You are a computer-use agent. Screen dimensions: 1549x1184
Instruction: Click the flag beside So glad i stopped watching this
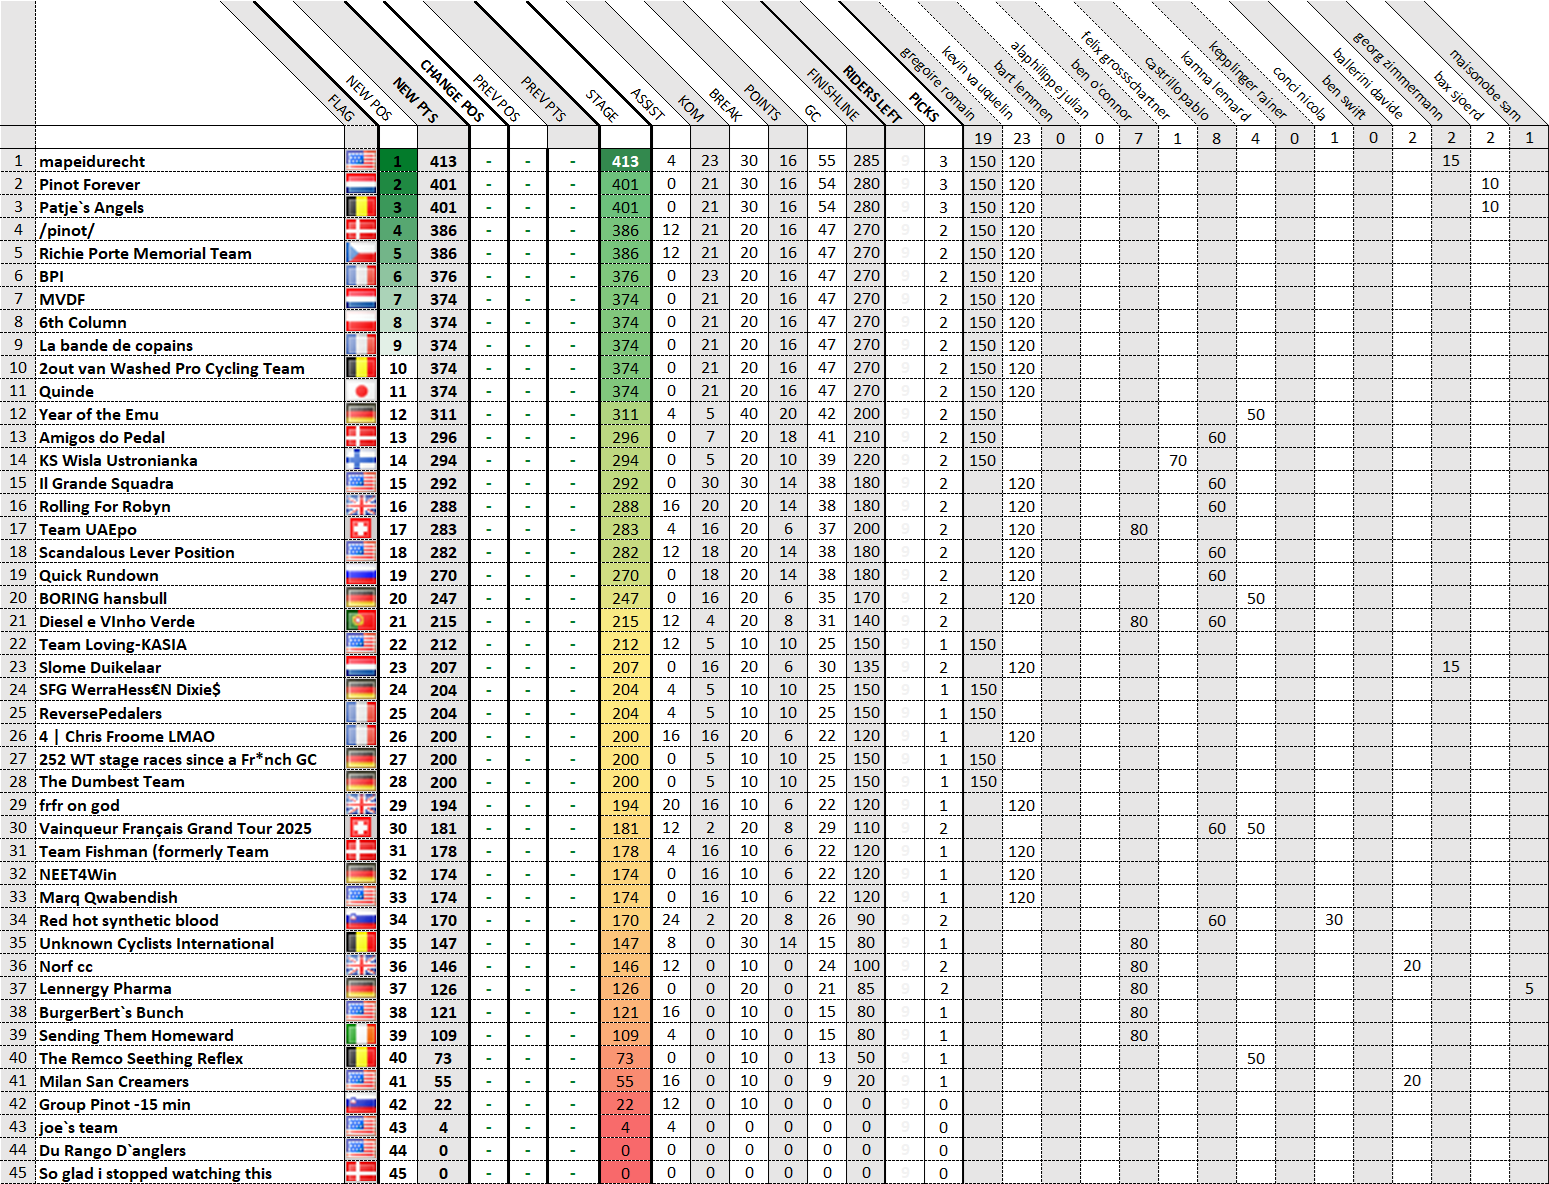pyautogui.click(x=361, y=1173)
